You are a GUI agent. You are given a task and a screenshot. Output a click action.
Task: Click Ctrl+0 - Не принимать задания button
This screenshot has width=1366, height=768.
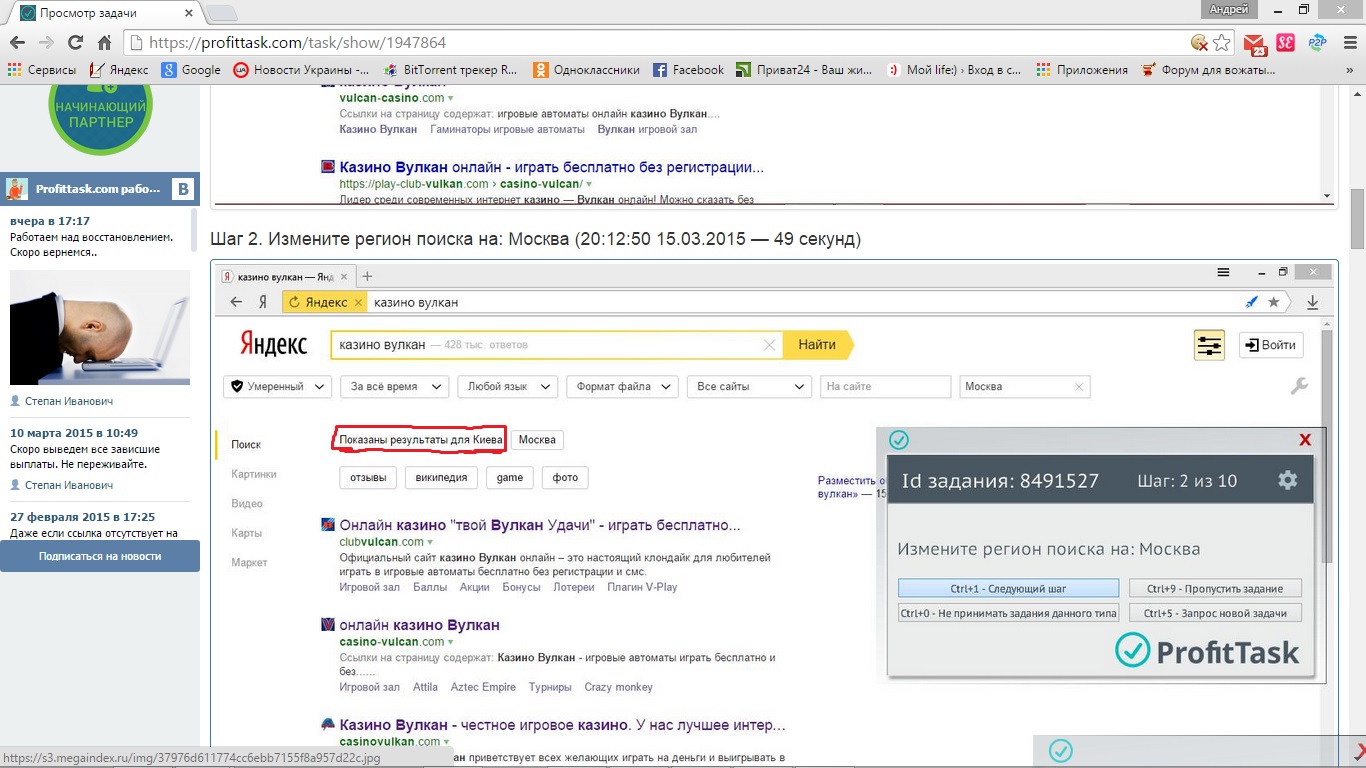[x=1008, y=613]
